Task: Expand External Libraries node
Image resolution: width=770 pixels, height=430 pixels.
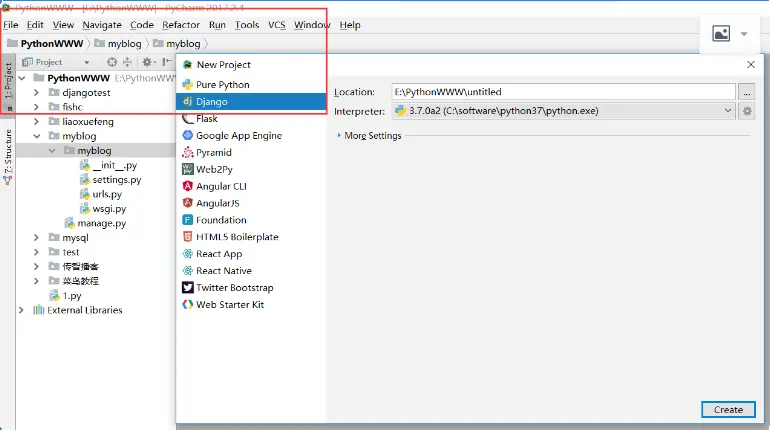Action: coord(21,310)
